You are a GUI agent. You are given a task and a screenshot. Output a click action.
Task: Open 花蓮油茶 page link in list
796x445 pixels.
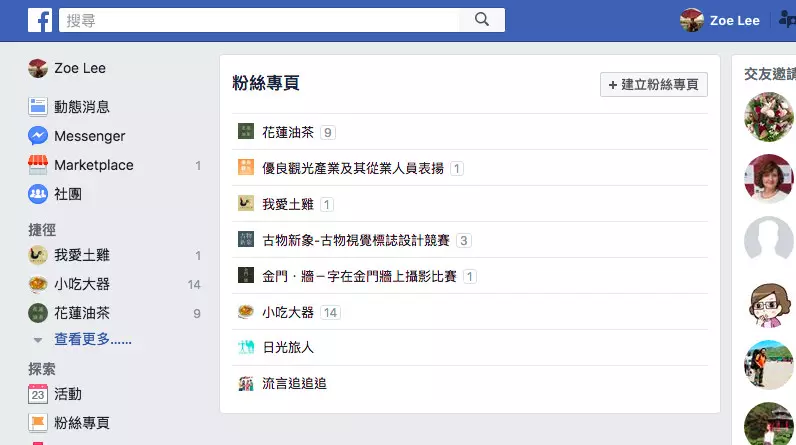click(x=288, y=132)
